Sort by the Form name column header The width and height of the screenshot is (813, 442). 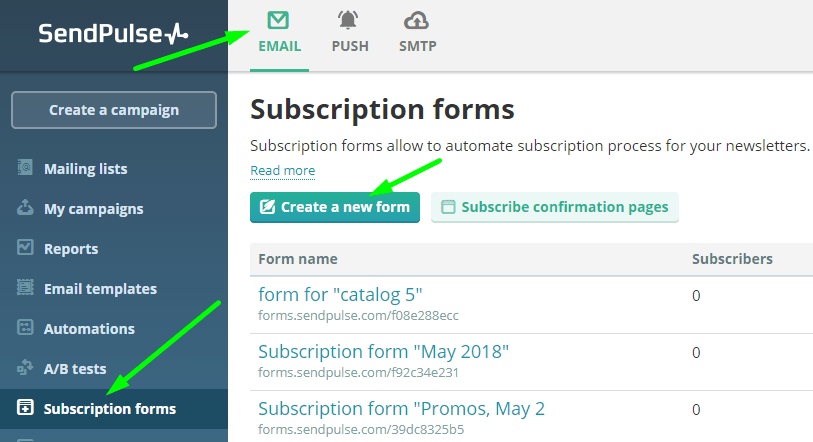pyautogui.click(x=297, y=259)
